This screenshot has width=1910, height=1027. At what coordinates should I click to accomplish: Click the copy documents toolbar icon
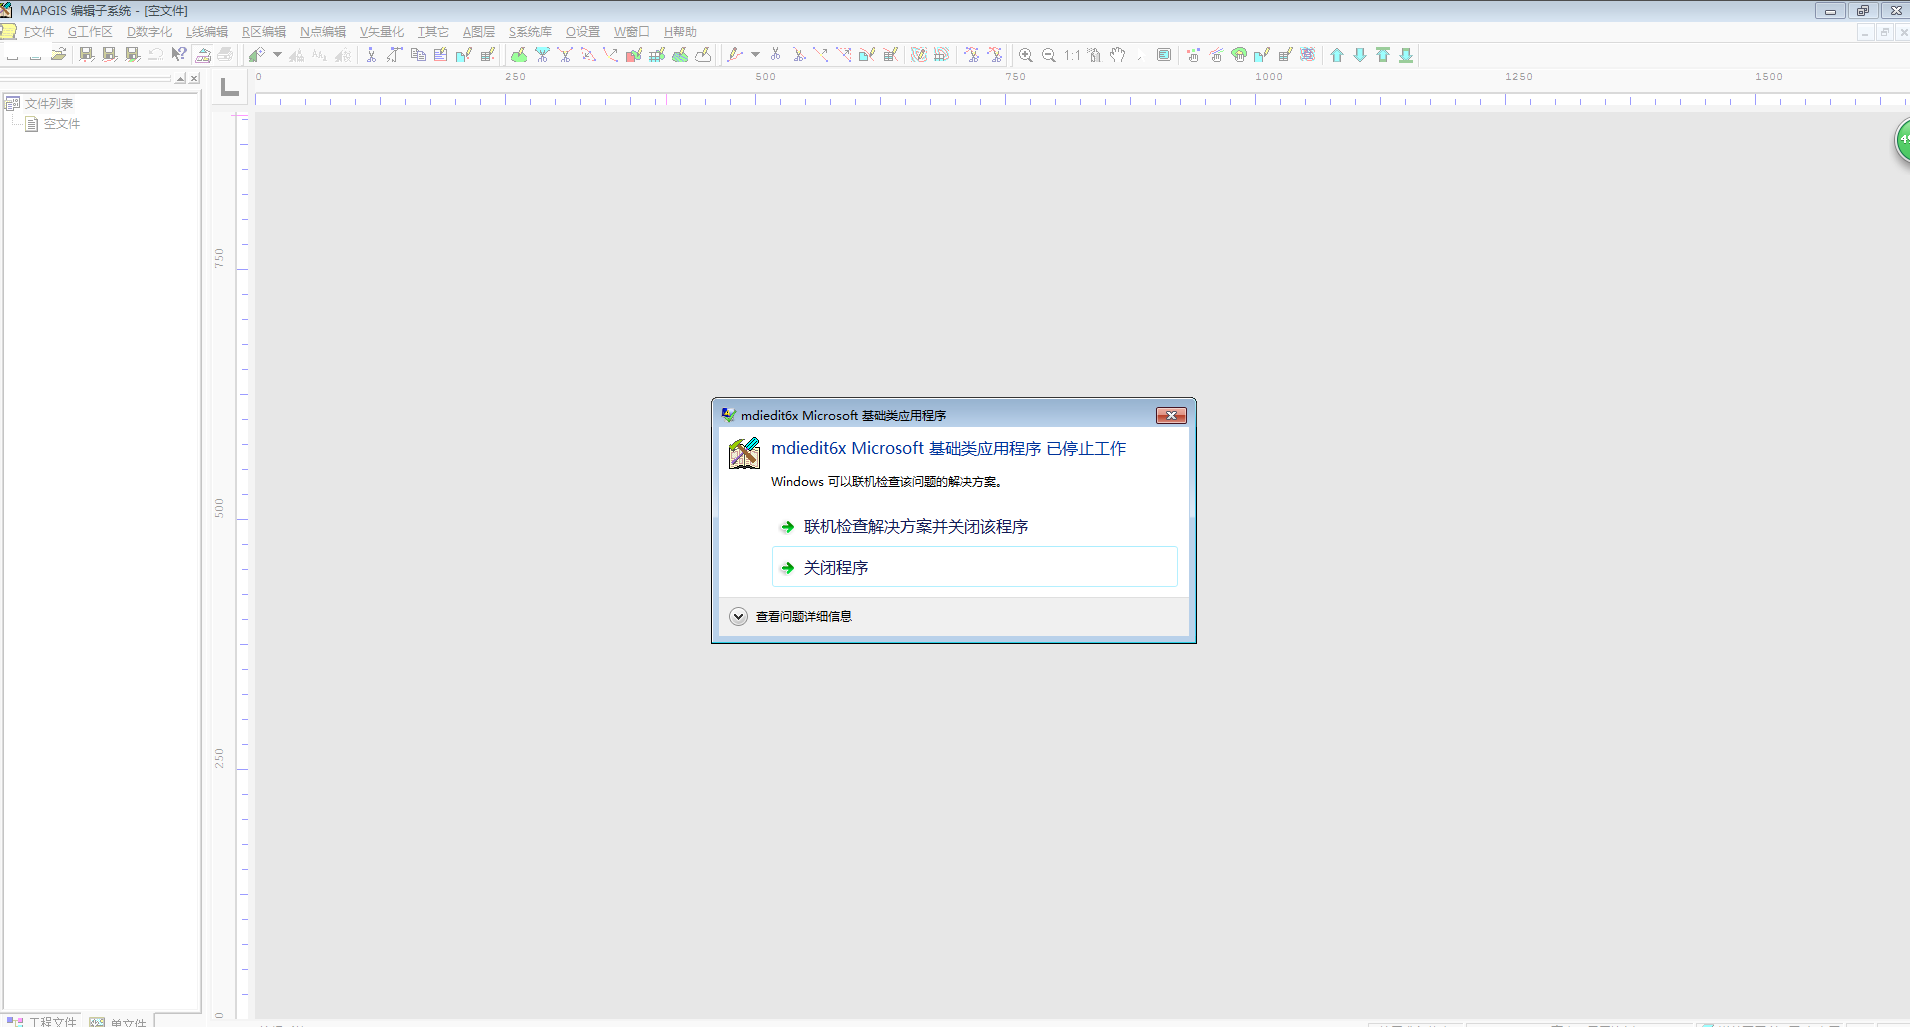[418, 55]
